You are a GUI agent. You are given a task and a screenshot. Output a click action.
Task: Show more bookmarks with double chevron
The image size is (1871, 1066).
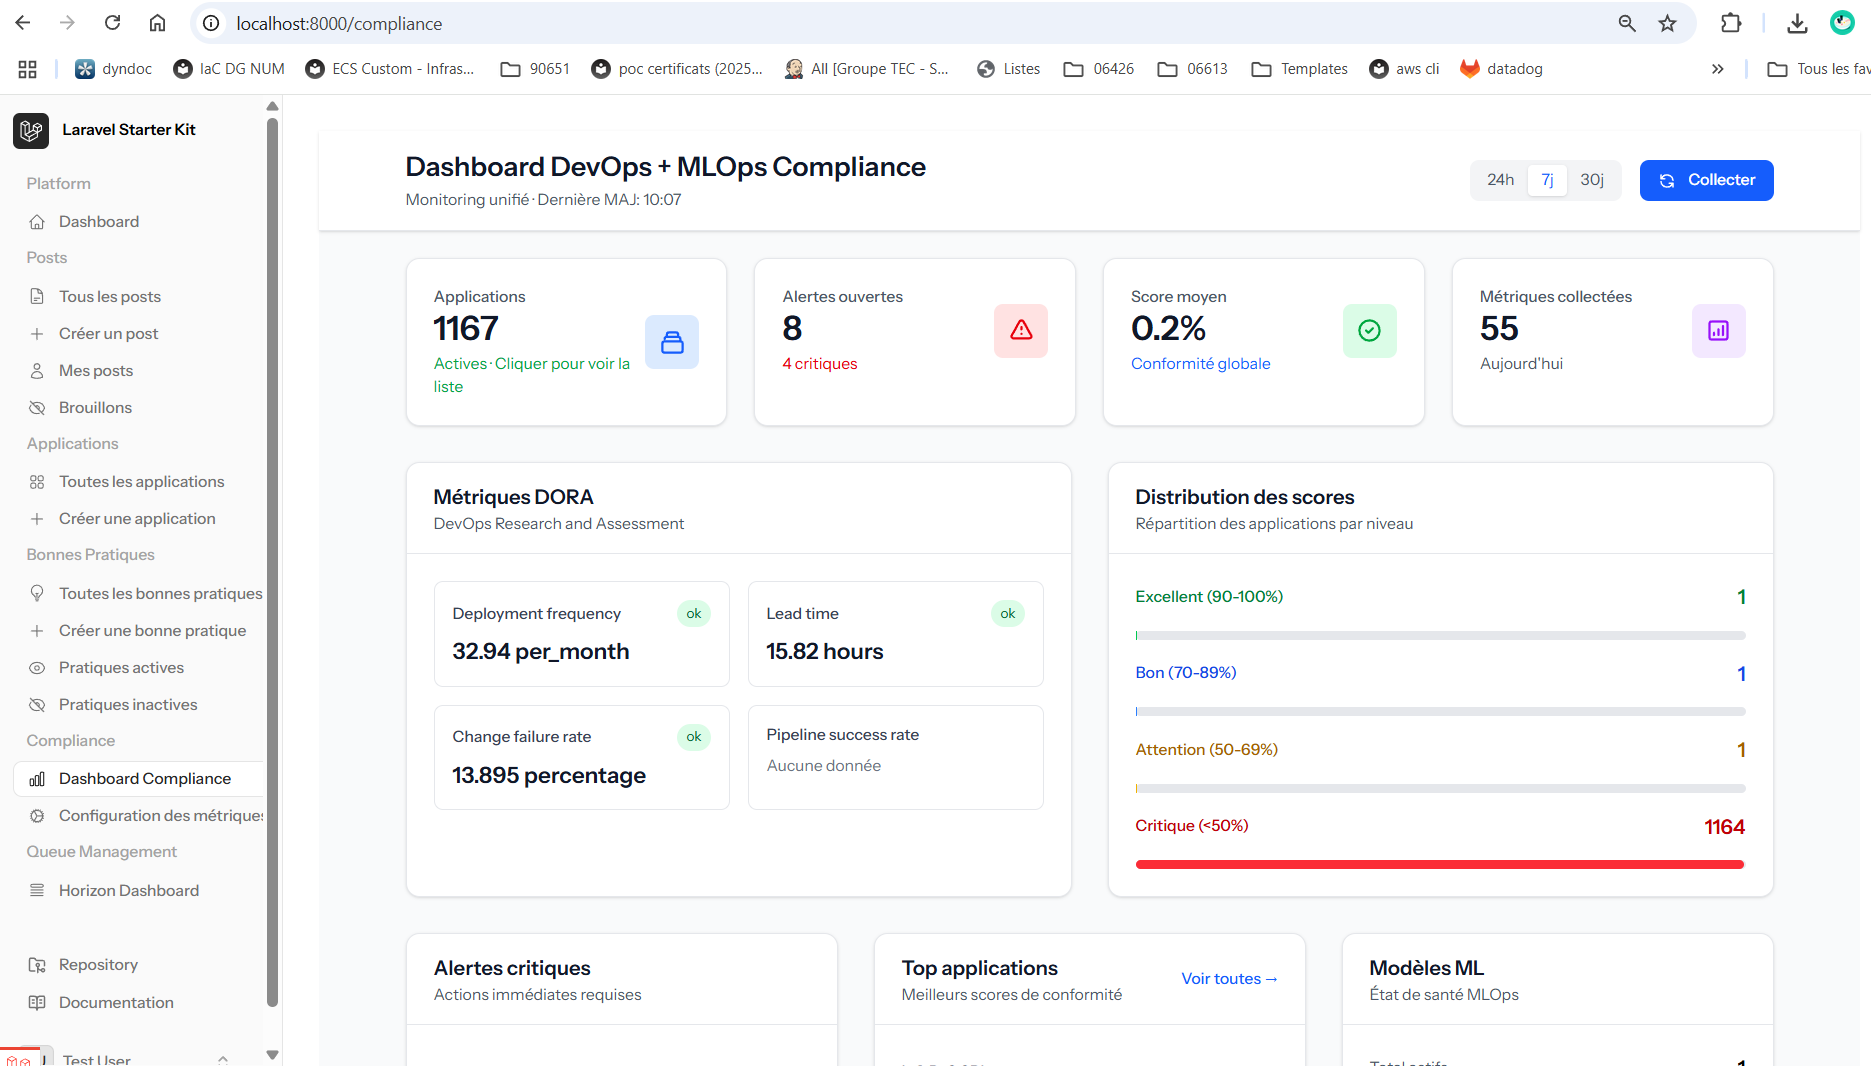1717,69
